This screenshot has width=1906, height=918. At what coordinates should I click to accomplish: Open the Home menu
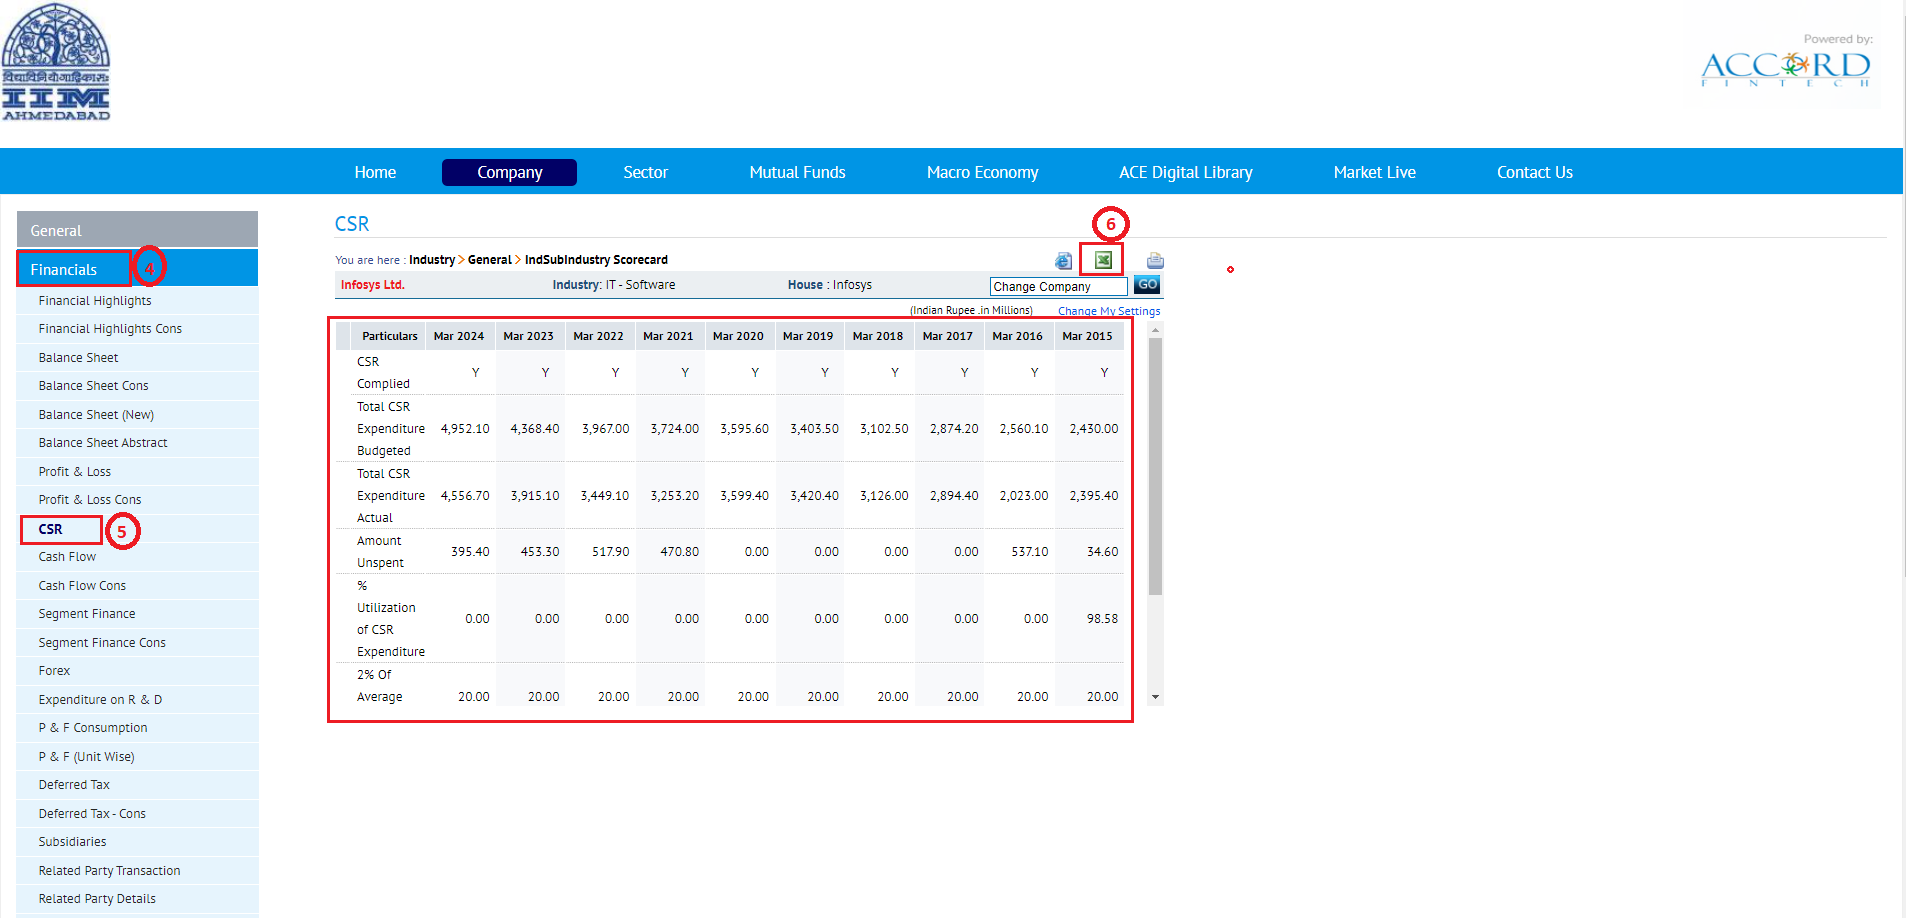pos(375,172)
